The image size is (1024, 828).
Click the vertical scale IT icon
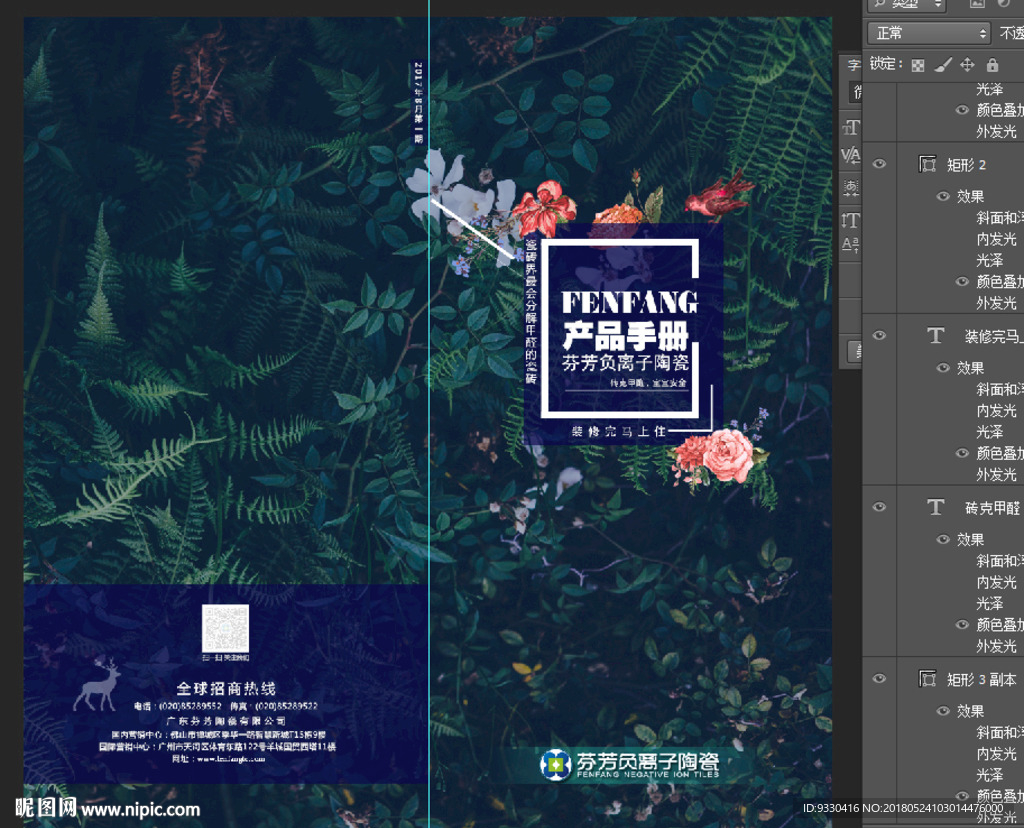[x=850, y=220]
